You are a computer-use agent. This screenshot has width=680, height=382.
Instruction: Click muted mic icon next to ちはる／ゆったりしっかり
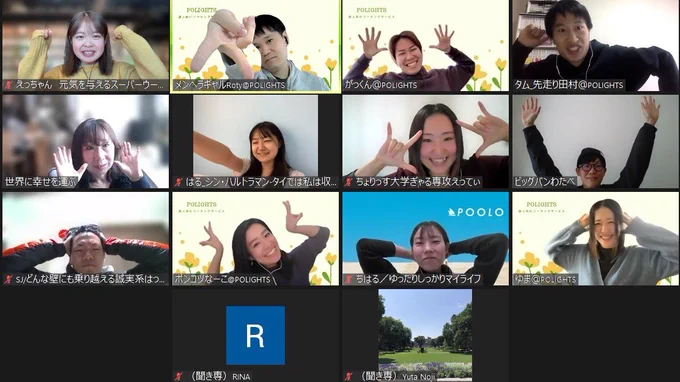349,280
